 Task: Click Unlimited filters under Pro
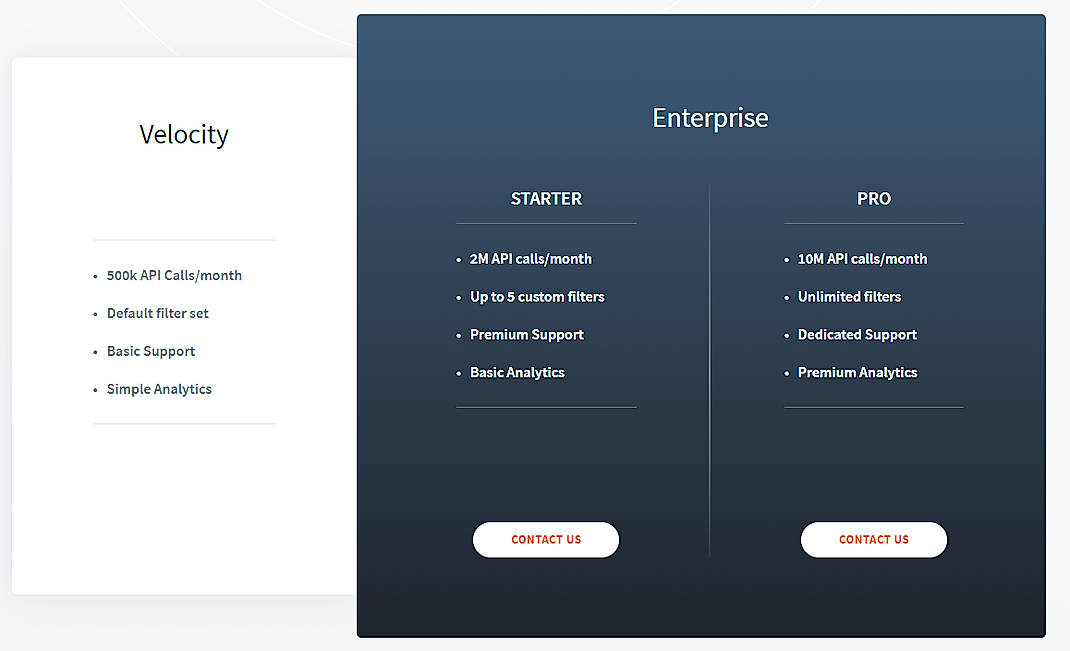(849, 296)
